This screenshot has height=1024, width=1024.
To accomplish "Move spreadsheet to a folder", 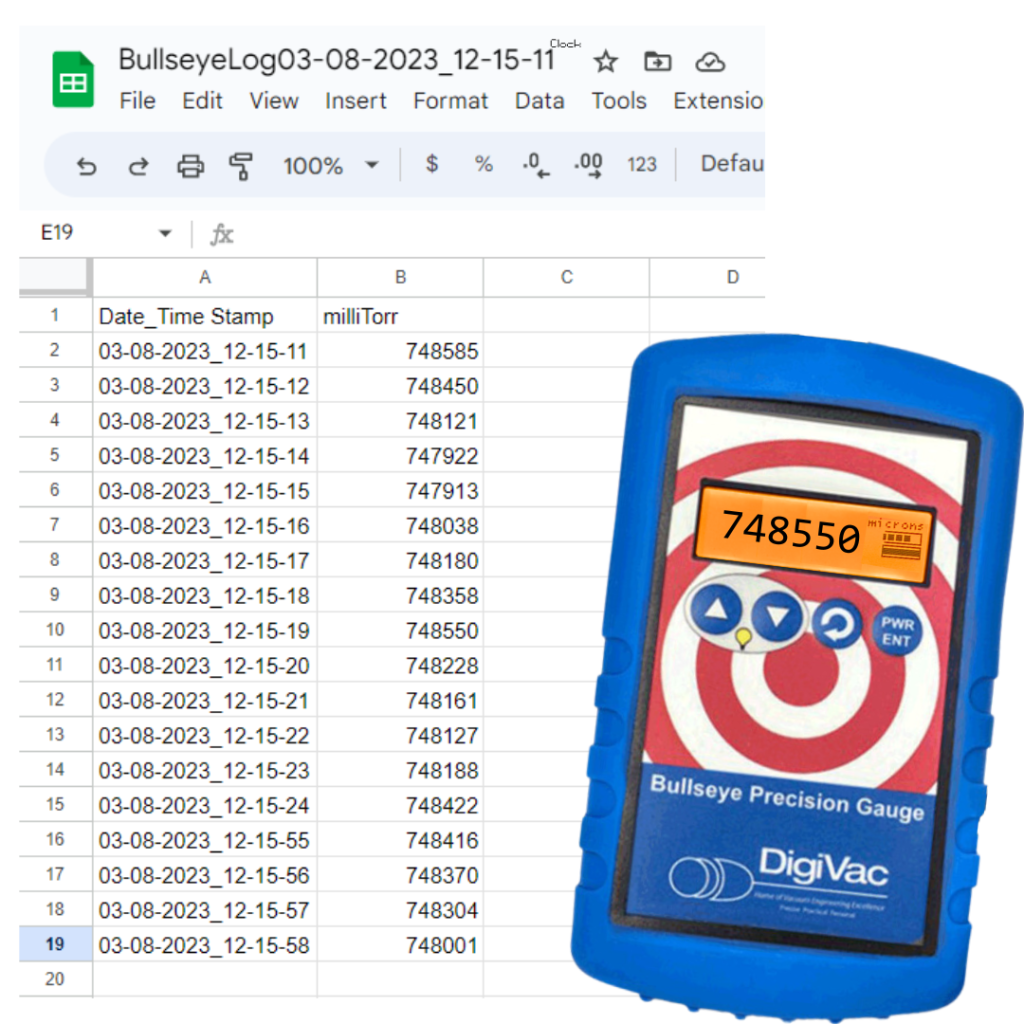I will coord(658,62).
